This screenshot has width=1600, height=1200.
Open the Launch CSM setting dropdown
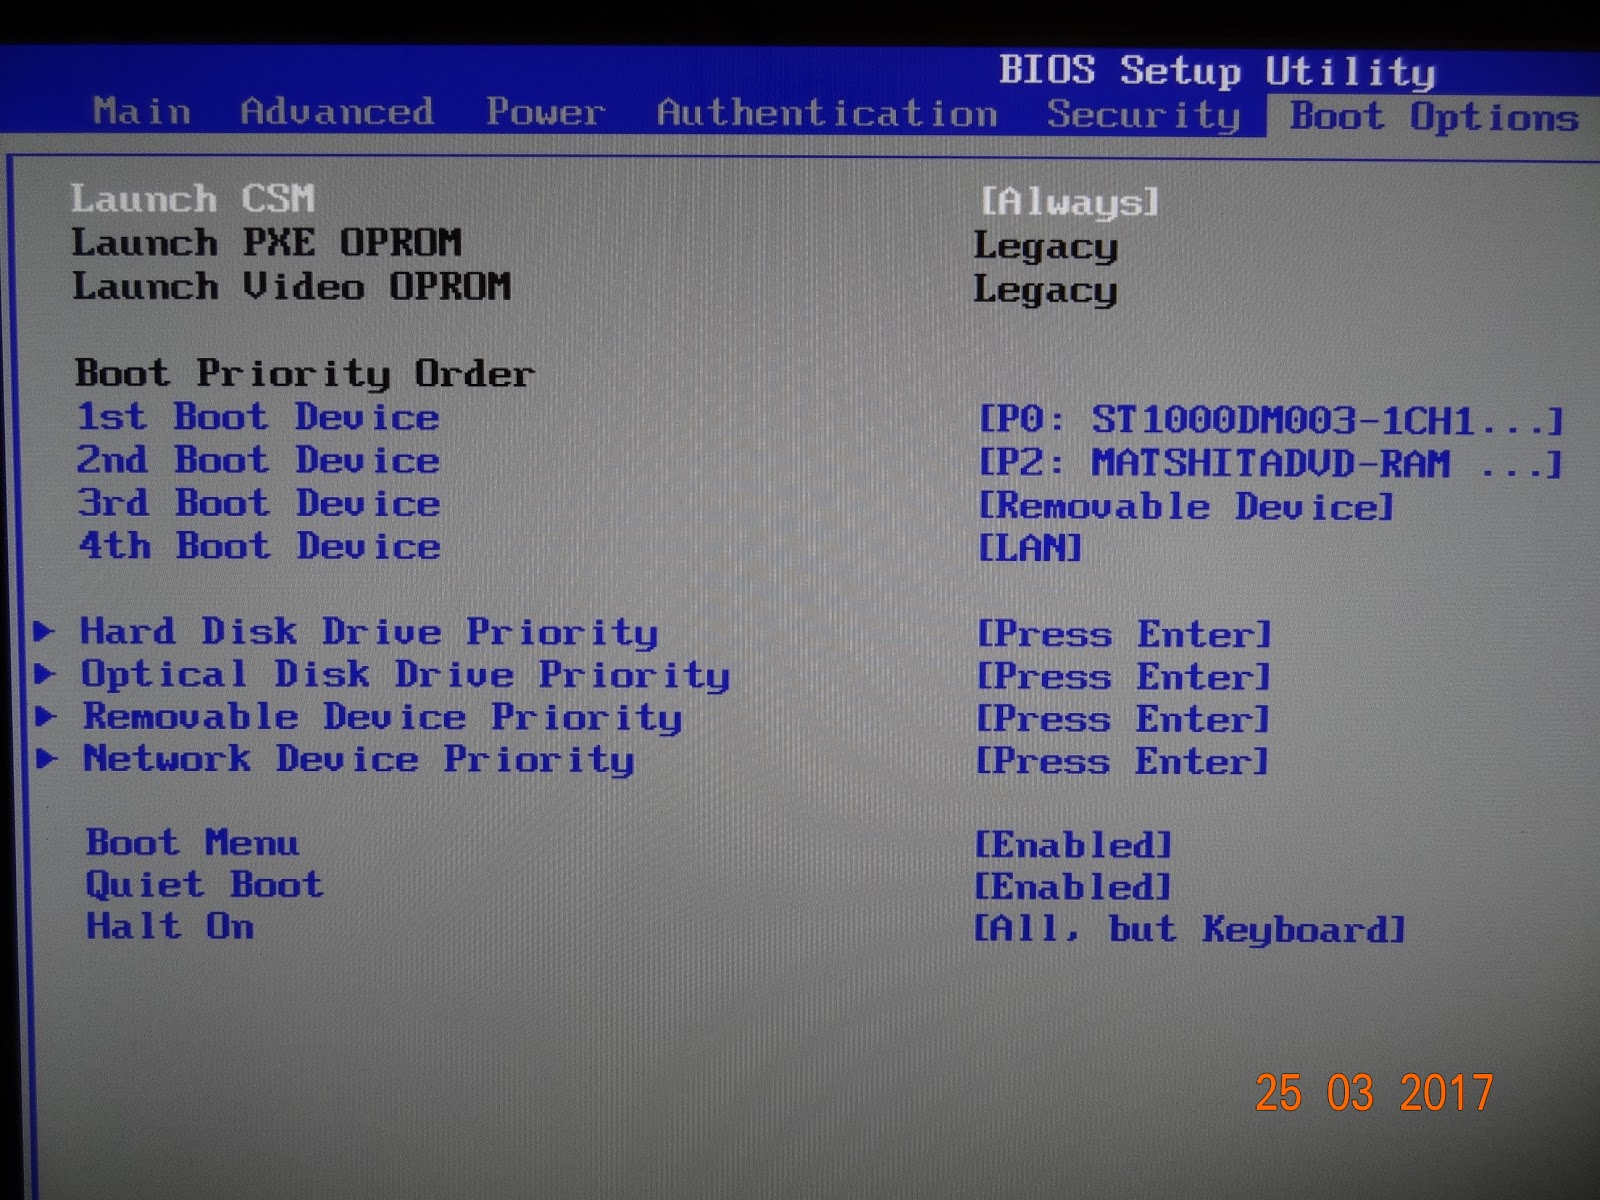pos(1070,200)
